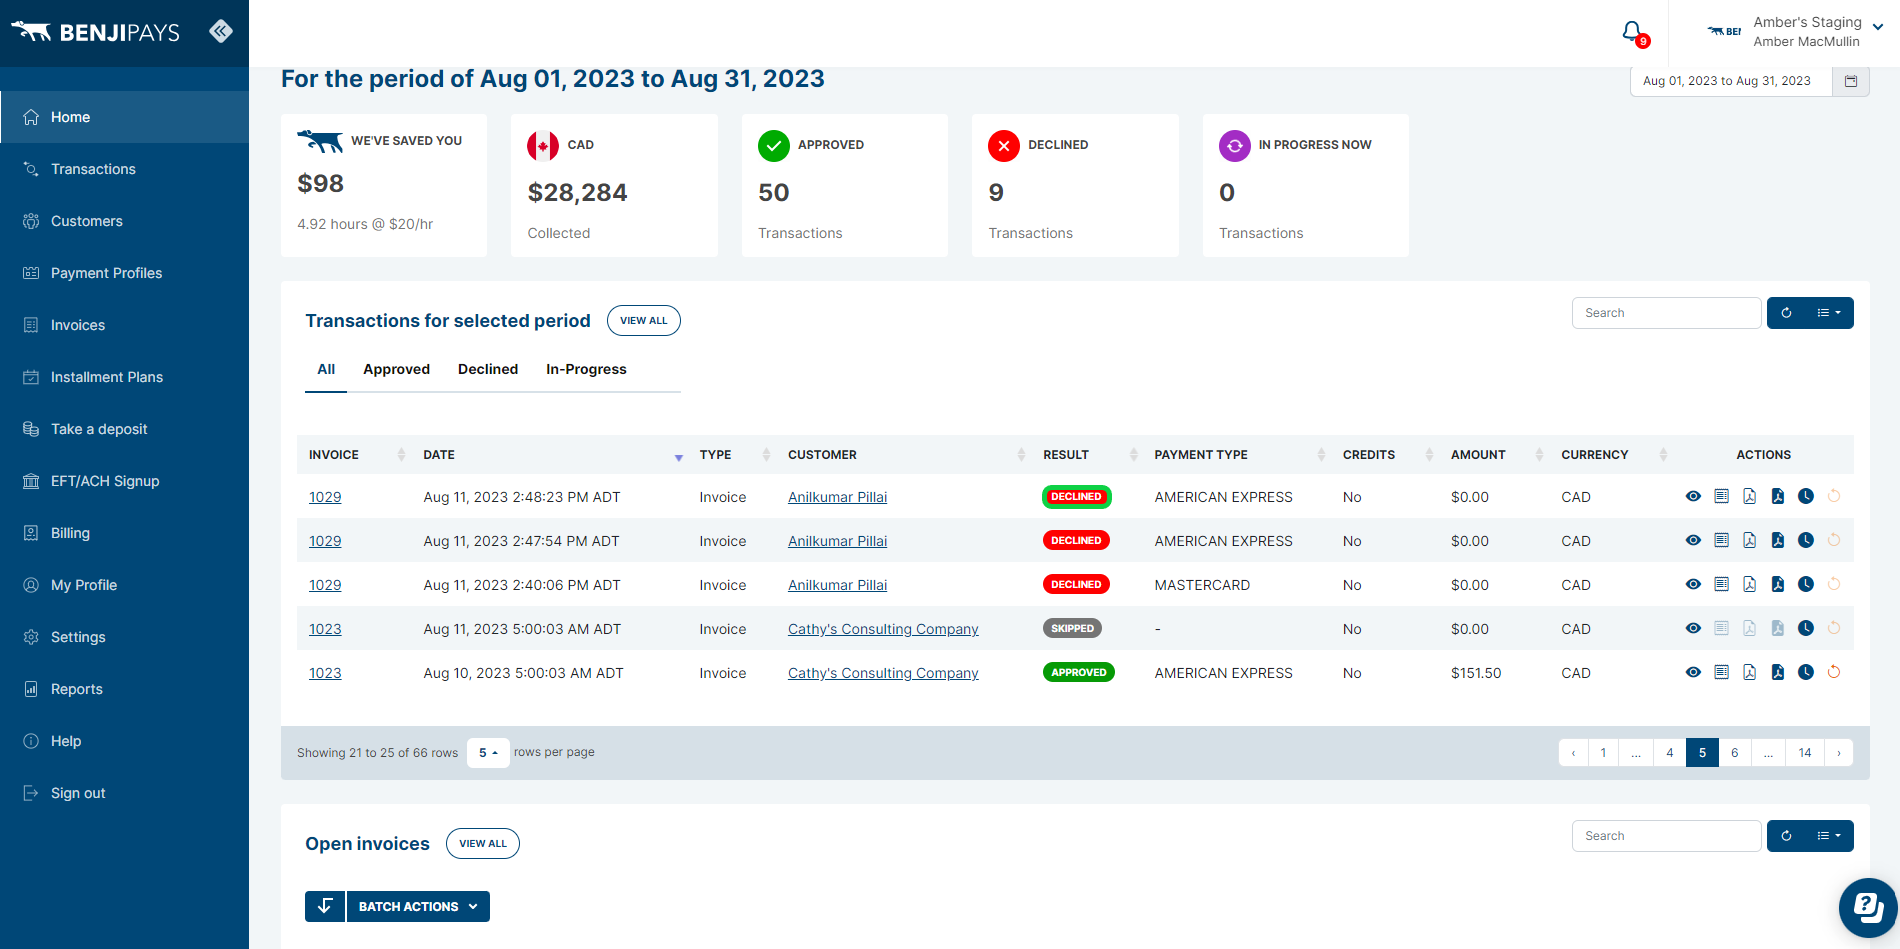Open Payment Profiles in the sidebar
Viewport: 1900px width, 949px height.
(x=106, y=273)
